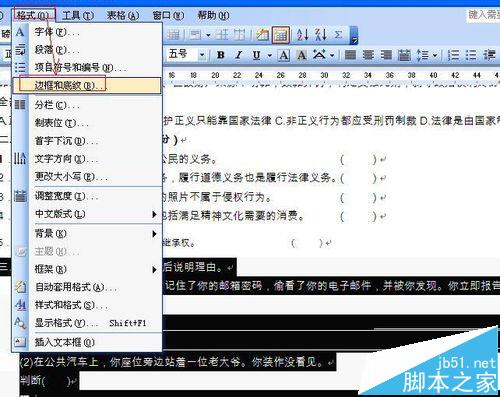The height and width of the screenshot is (397, 500).
Task: Open the 帮助 menu
Action: (x=213, y=15)
